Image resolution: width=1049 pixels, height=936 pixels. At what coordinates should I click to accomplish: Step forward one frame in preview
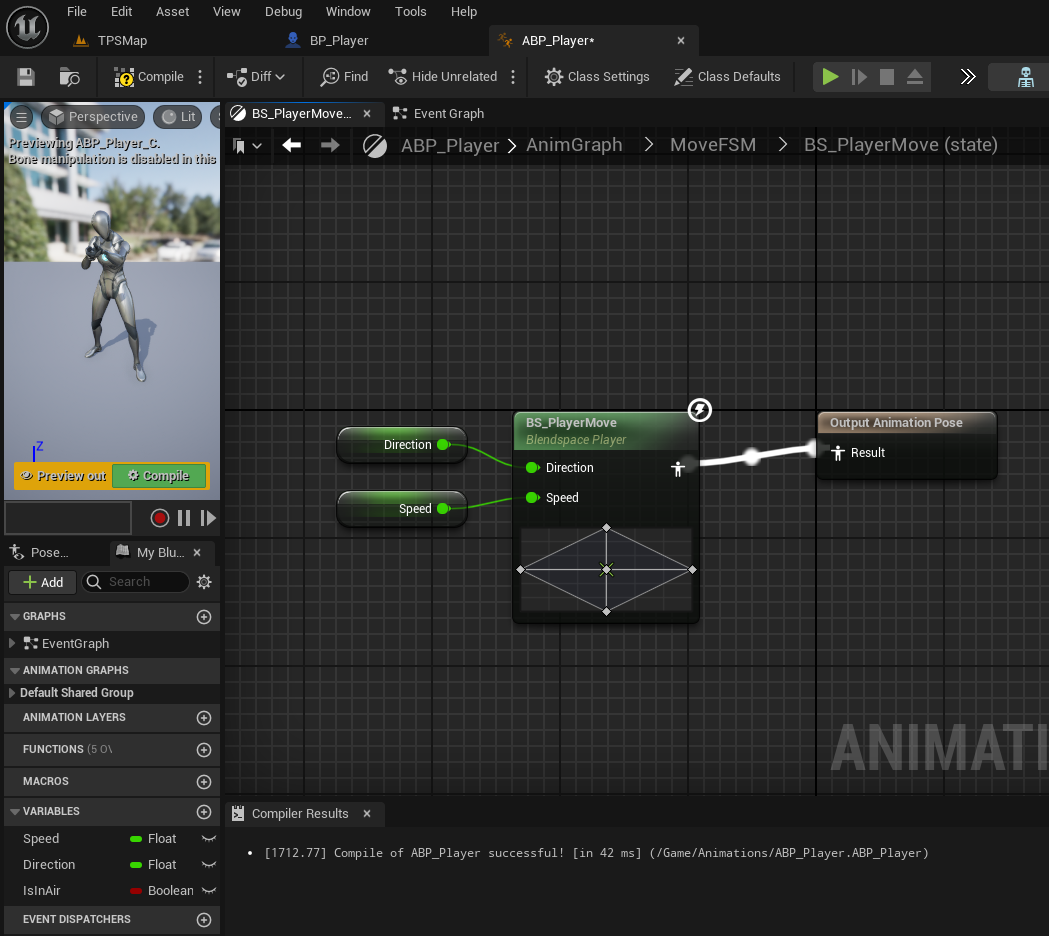pos(208,518)
